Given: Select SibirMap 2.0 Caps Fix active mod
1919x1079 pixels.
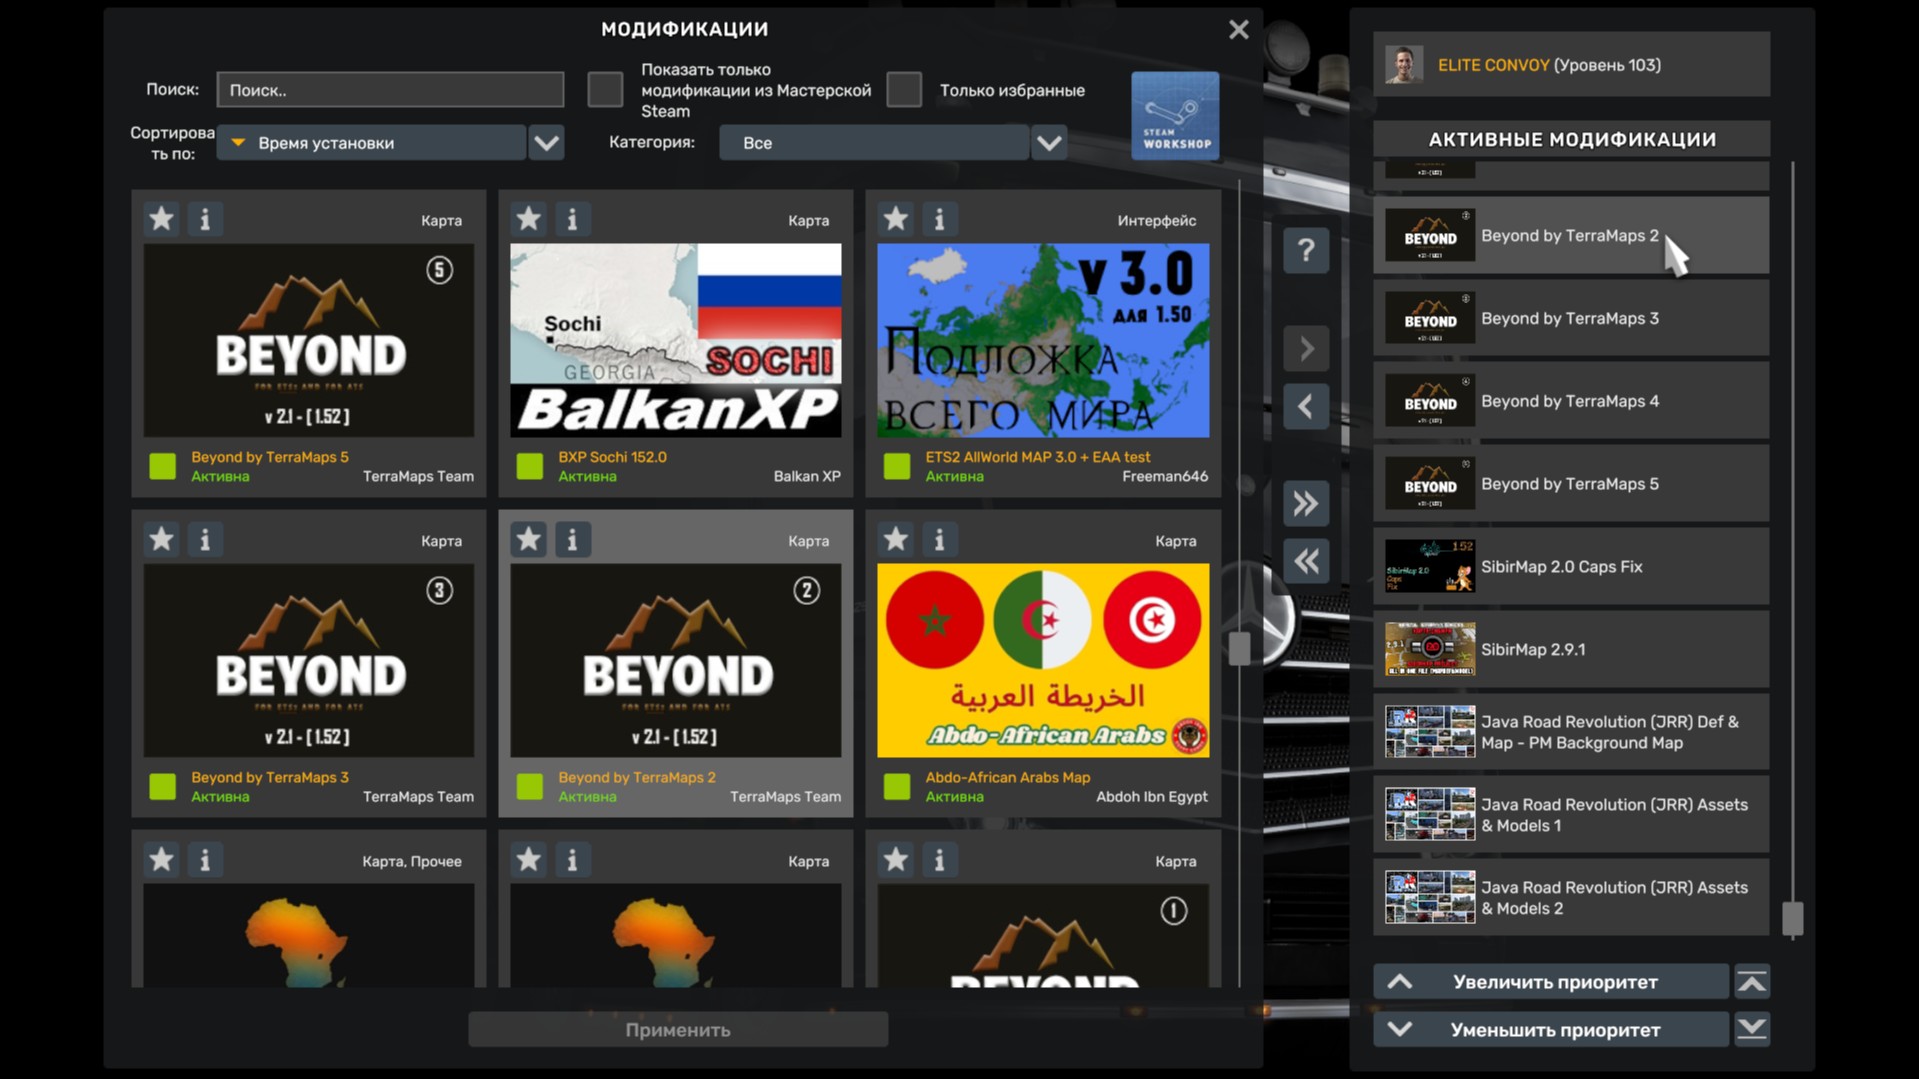Looking at the screenshot, I should click(x=1571, y=567).
